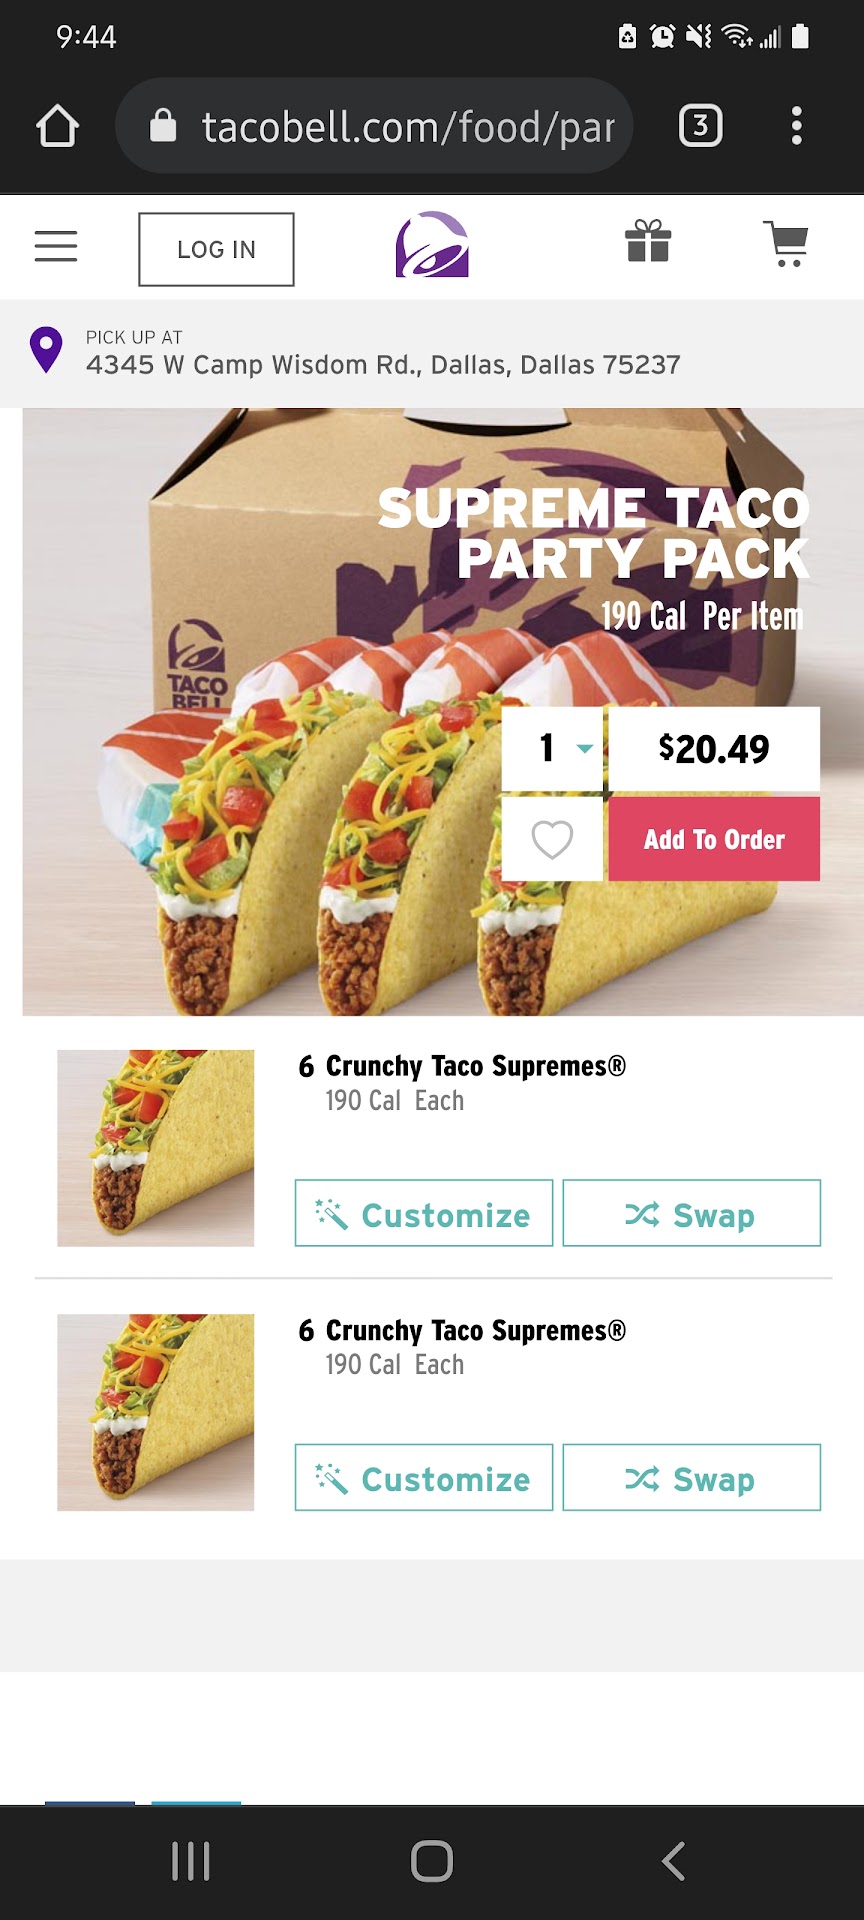View the shopping cart
The width and height of the screenshot is (864, 1920).
[x=786, y=244]
